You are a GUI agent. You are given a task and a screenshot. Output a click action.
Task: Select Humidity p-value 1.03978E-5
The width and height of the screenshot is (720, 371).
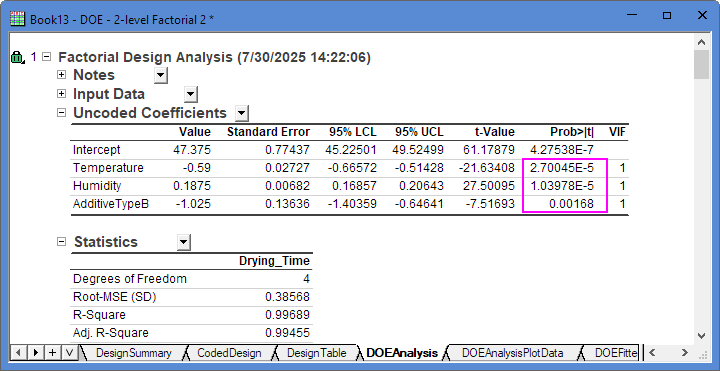coord(562,186)
